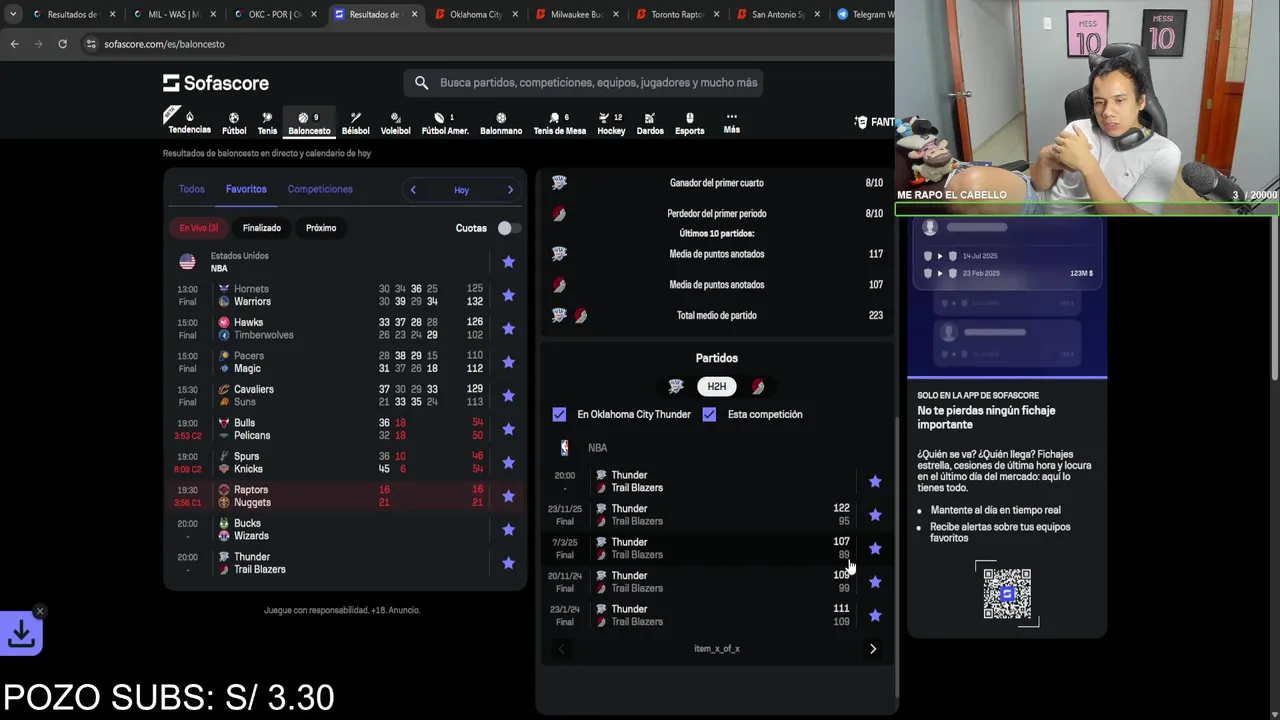The height and width of the screenshot is (720, 1280).
Task: Reload the browser page
Action: tap(62, 44)
